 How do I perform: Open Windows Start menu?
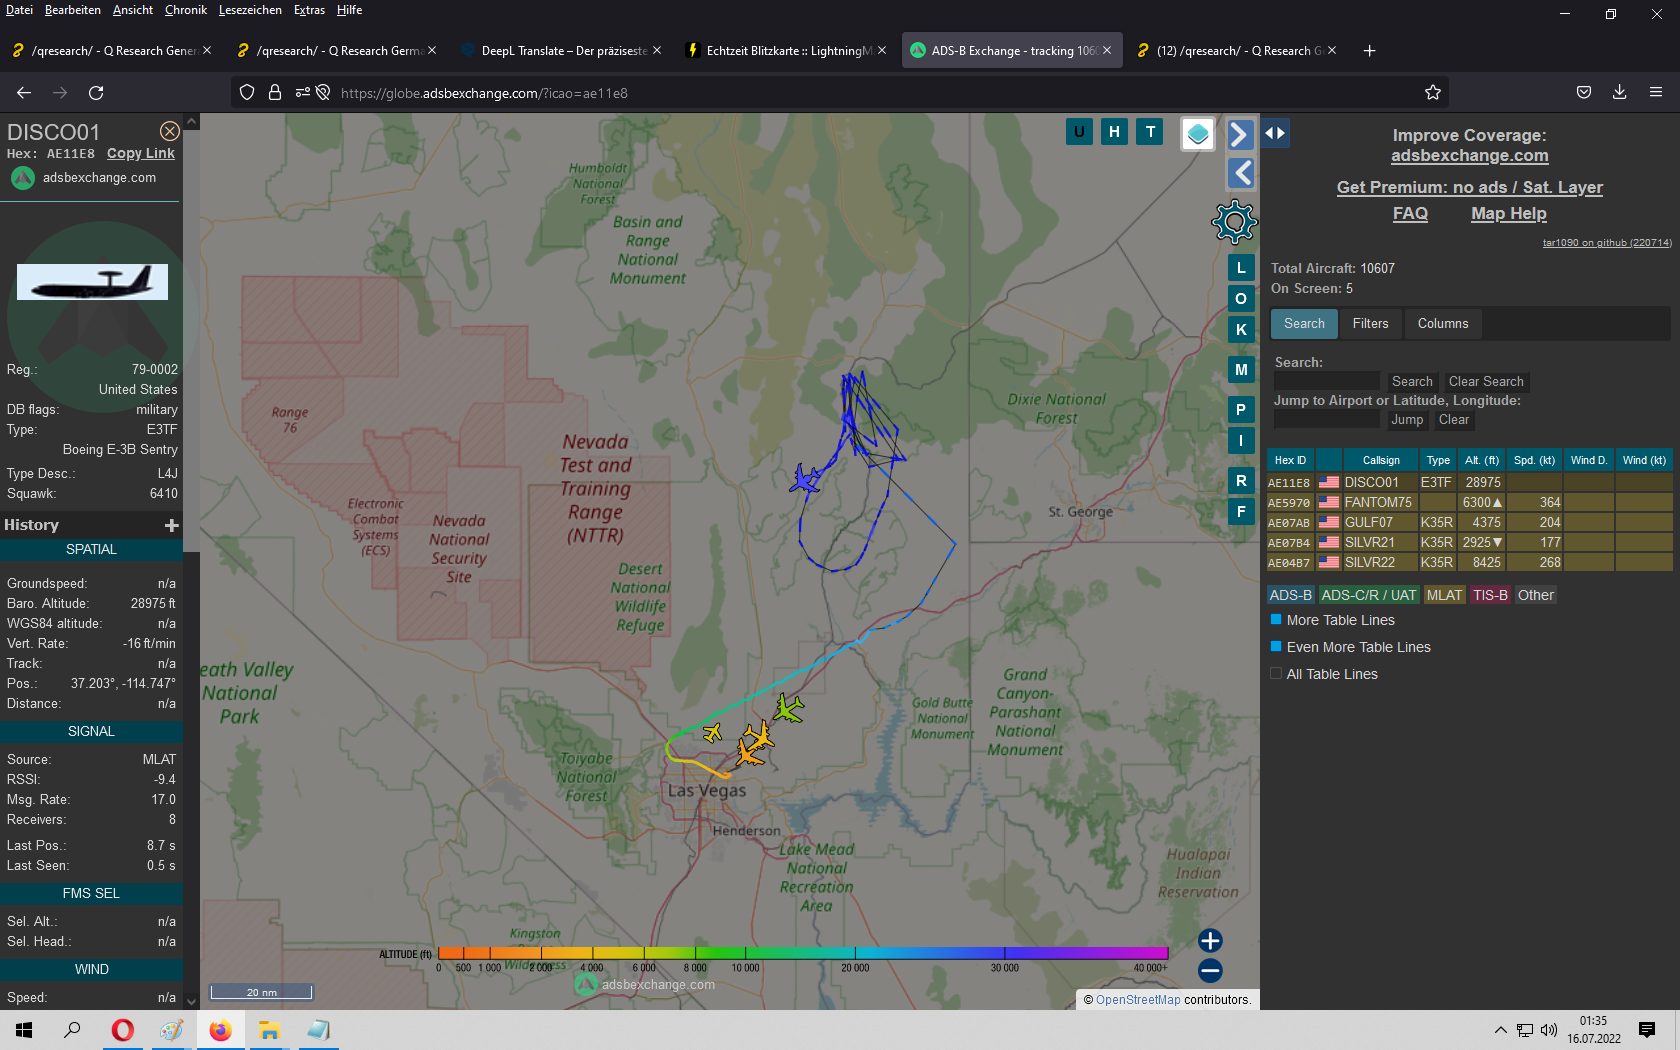click(25, 1030)
